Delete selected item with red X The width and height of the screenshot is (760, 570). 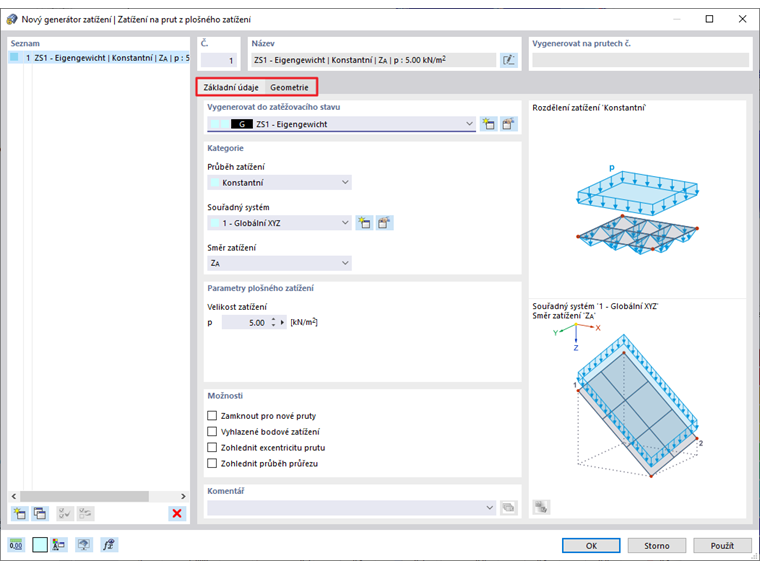[177, 513]
